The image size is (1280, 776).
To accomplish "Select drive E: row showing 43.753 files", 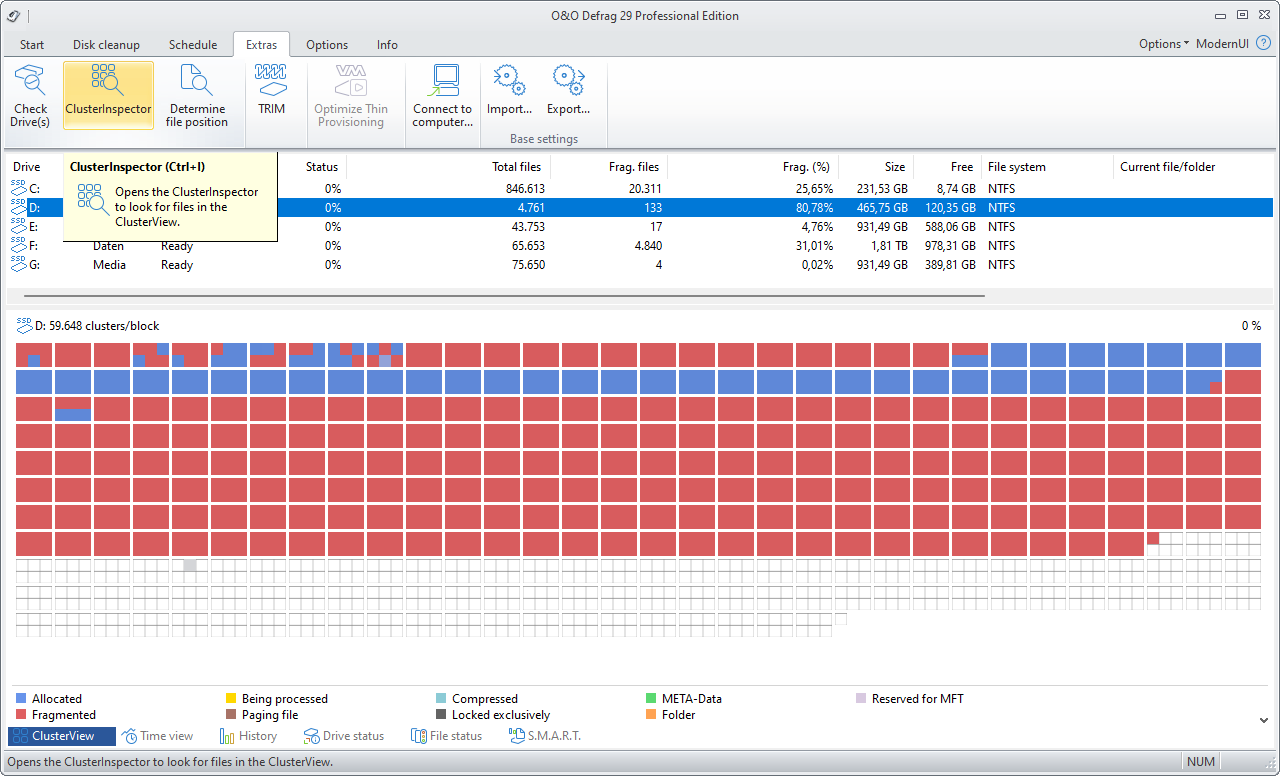I will coord(640,226).
